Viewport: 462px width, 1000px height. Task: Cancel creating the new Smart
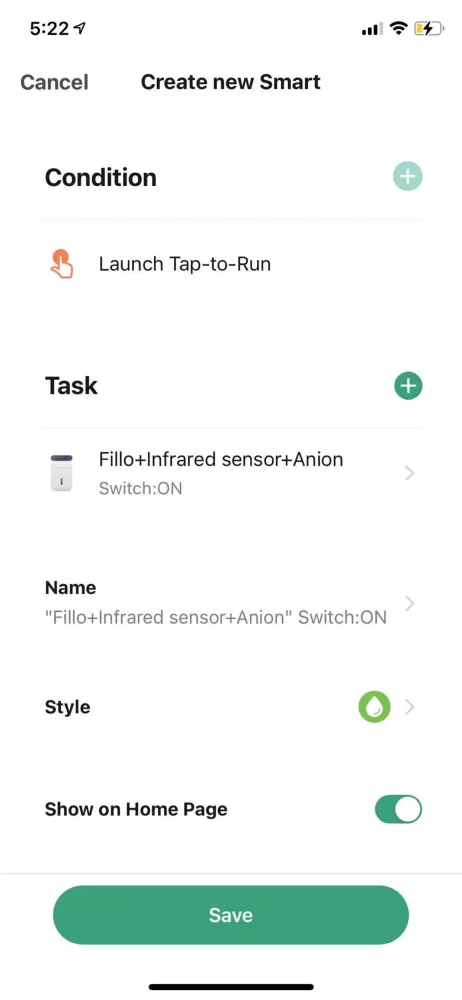[54, 82]
